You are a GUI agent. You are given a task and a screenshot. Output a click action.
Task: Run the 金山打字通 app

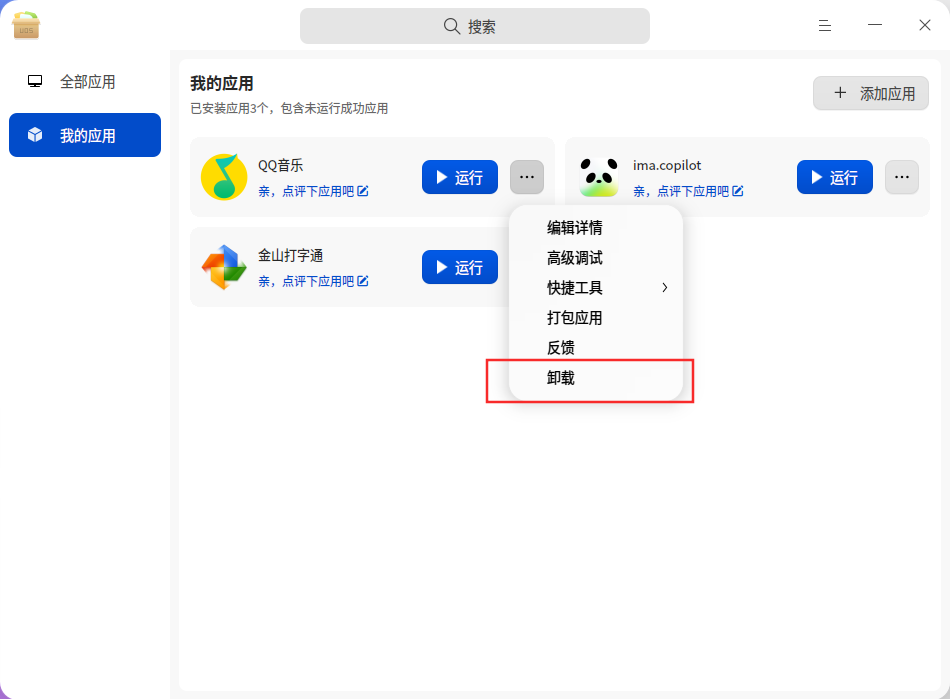(460, 267)
